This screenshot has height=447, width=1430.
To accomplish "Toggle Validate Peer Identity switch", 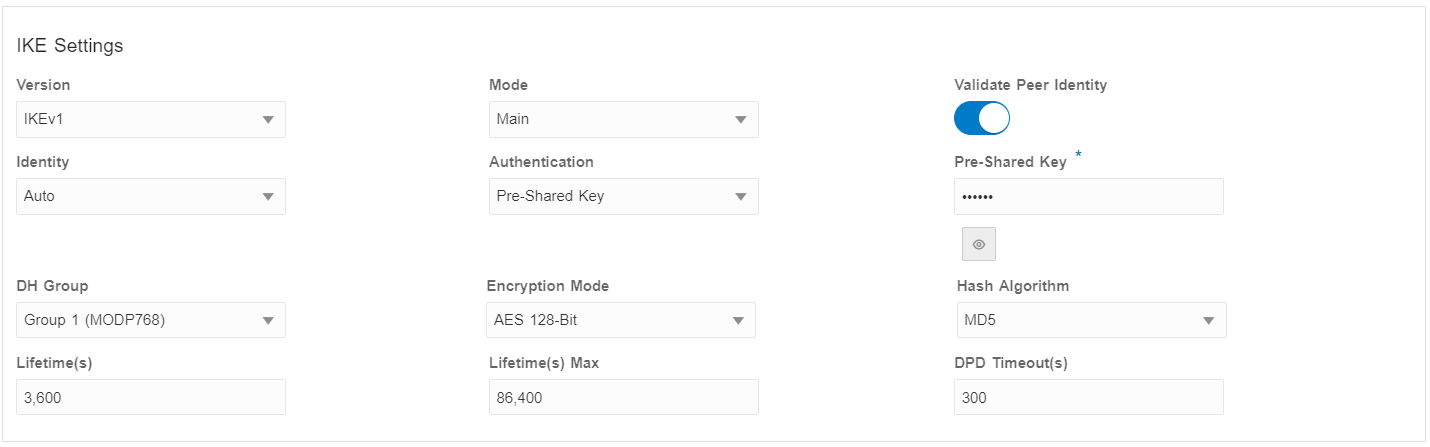I will (x=981, y=119).
